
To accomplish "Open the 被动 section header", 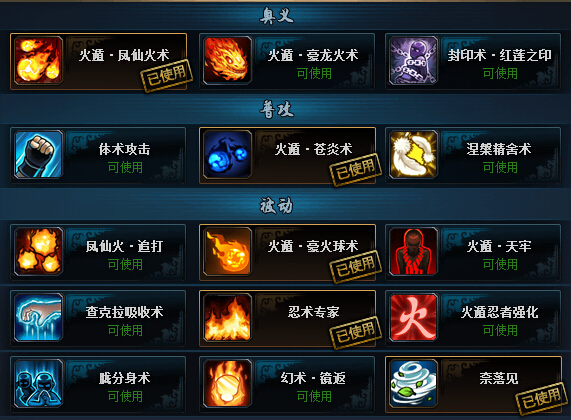I will pos(277,205).
